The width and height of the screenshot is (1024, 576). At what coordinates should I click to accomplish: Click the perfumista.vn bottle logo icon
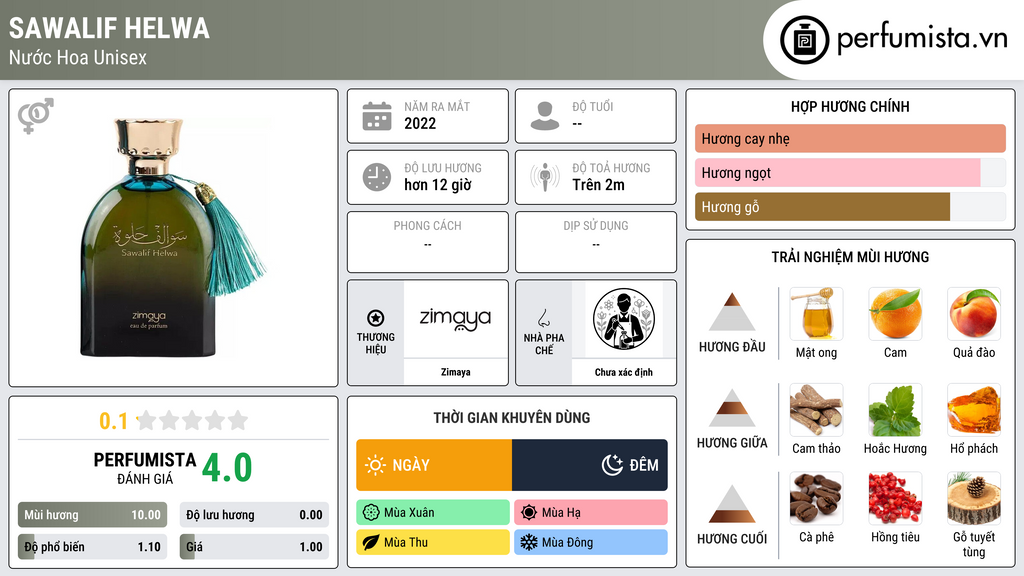coord(805,40)
